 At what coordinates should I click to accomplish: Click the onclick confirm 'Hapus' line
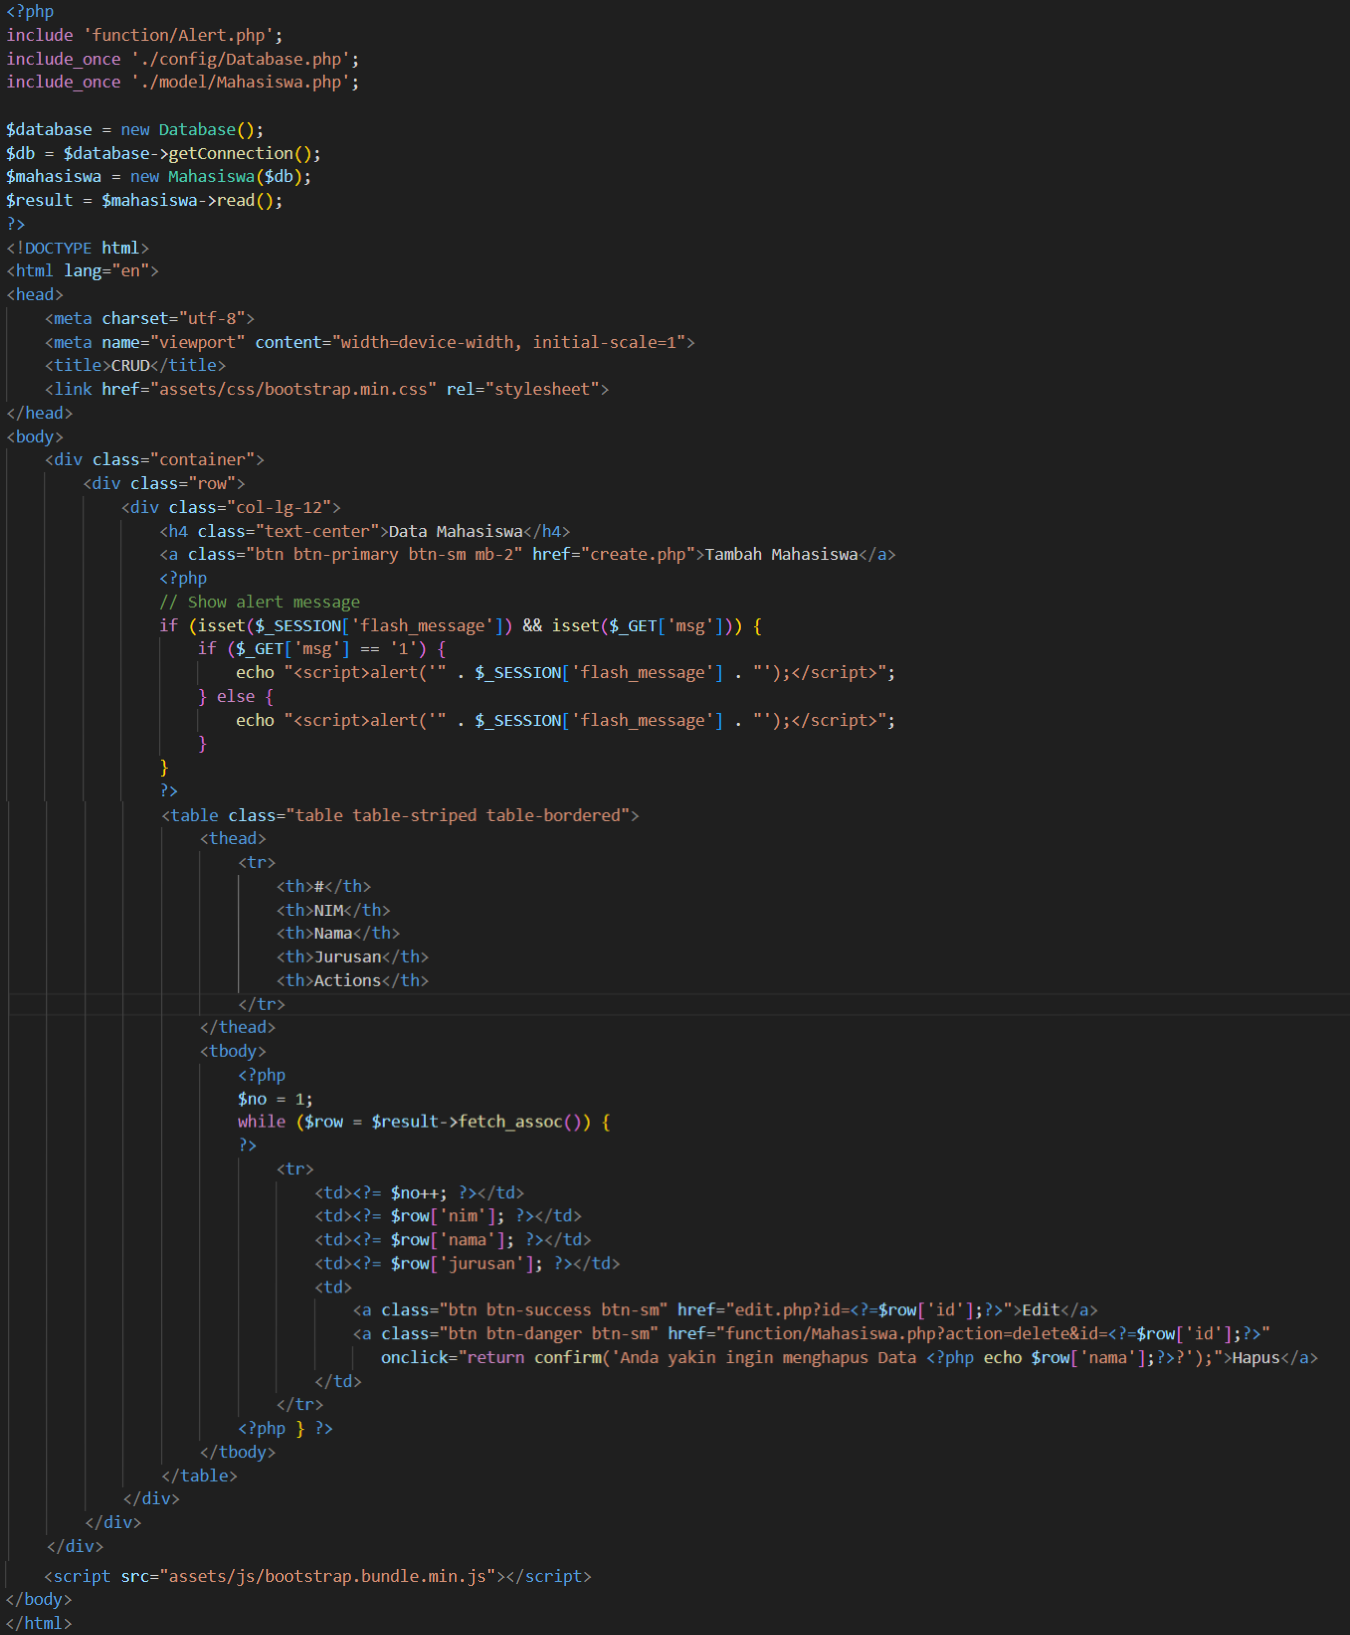pos(850,1358)
